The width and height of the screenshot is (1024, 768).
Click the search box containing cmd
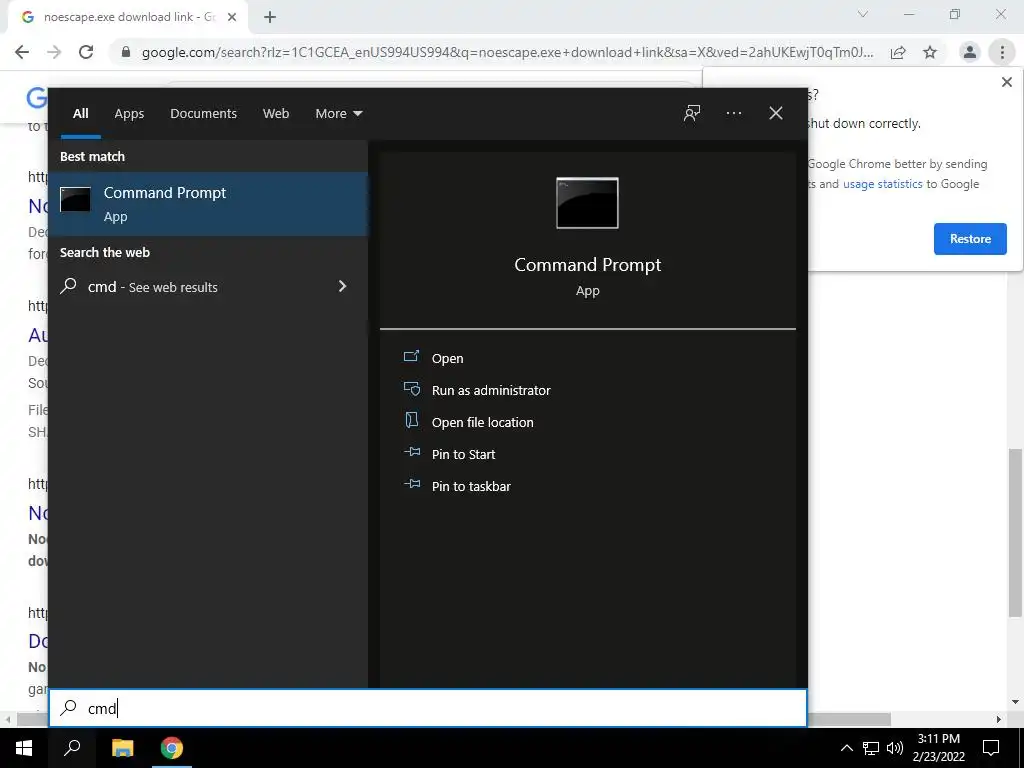click(428, 708)
